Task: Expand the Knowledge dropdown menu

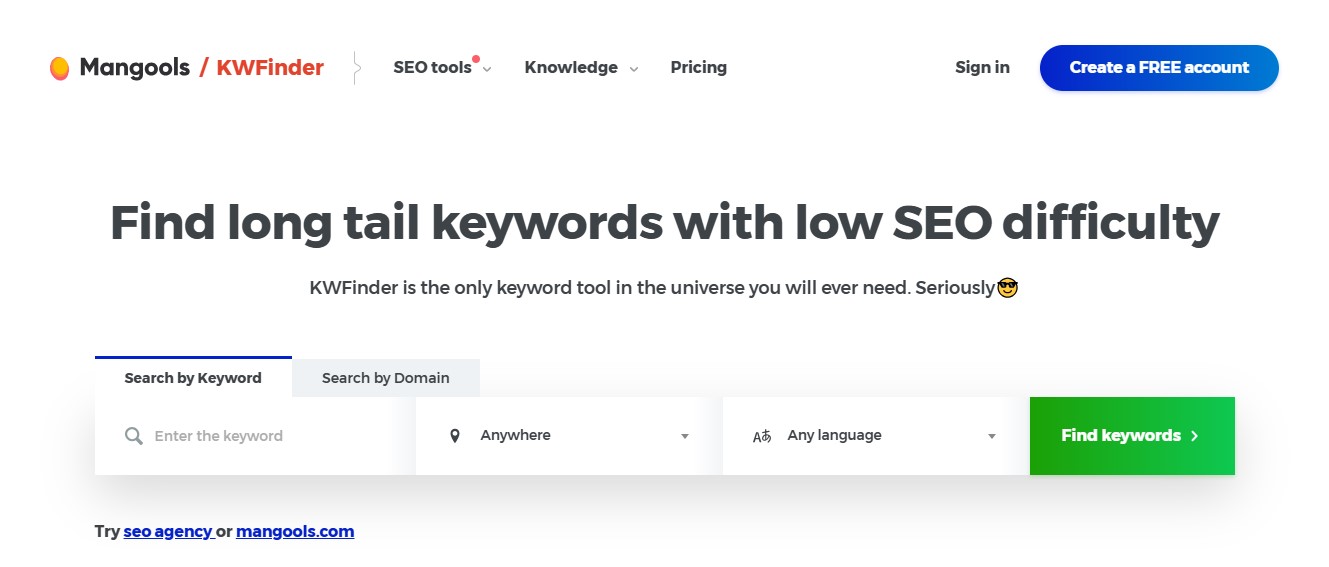Action: click(581, 68)
